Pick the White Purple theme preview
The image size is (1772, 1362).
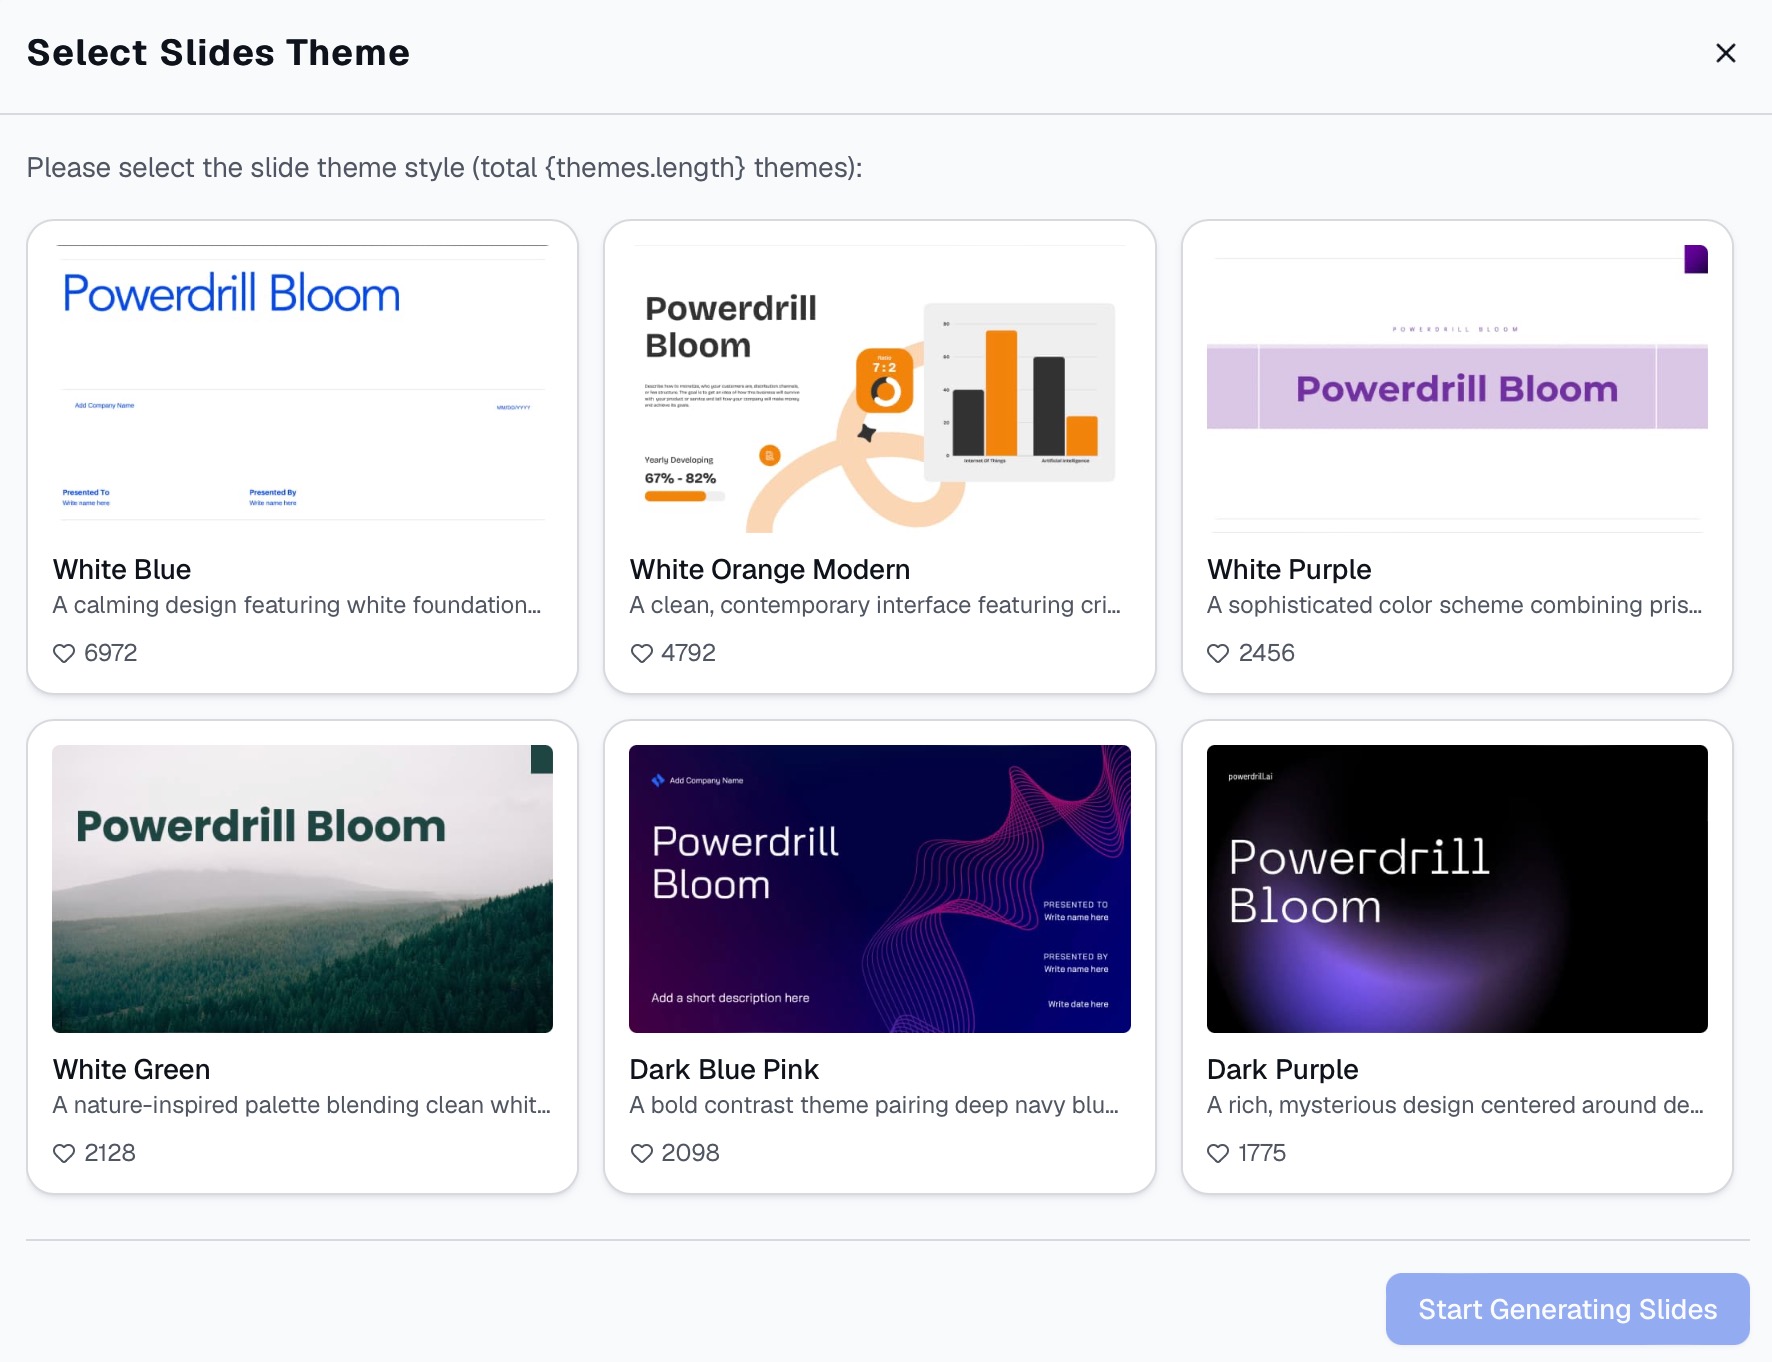[x=1457, y=389]
